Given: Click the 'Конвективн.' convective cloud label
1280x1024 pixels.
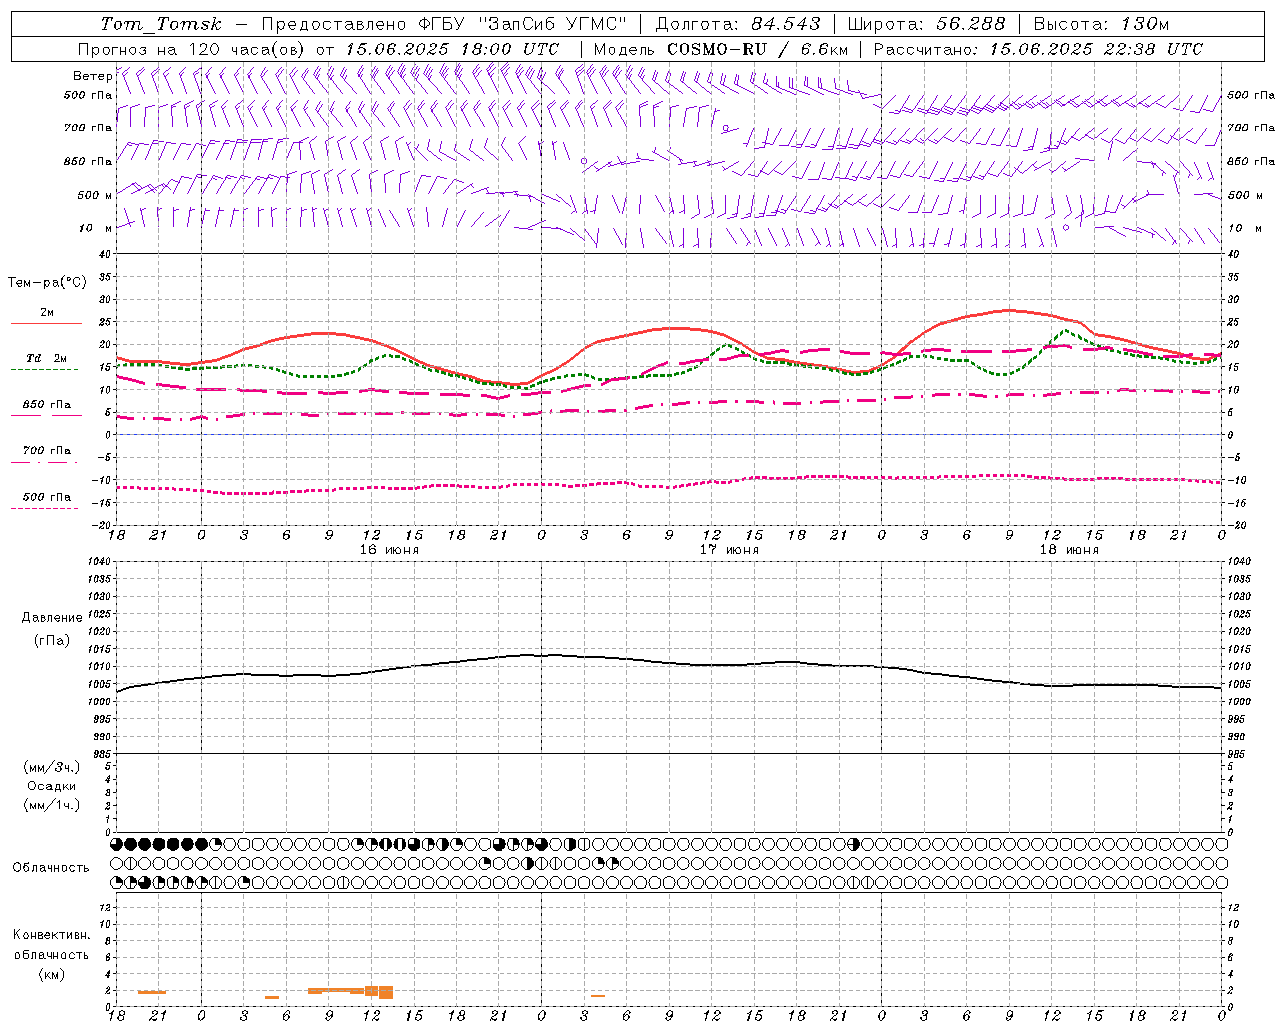Looking at the screenshot, I should click(x=52, y=935).
